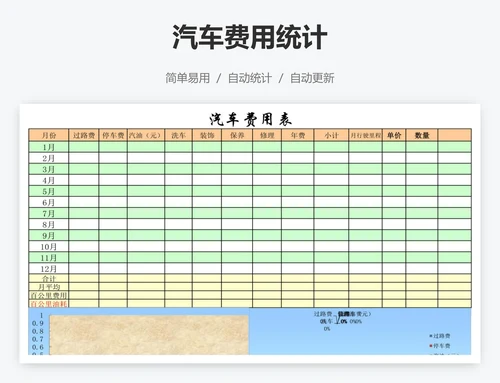The image size is (500, 383).
Task: Click the 2月 停车费 cell
Action: click(113, 158)
